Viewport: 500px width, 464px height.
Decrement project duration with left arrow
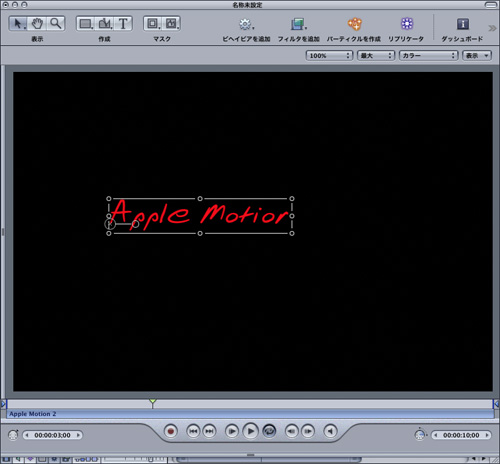436,435
